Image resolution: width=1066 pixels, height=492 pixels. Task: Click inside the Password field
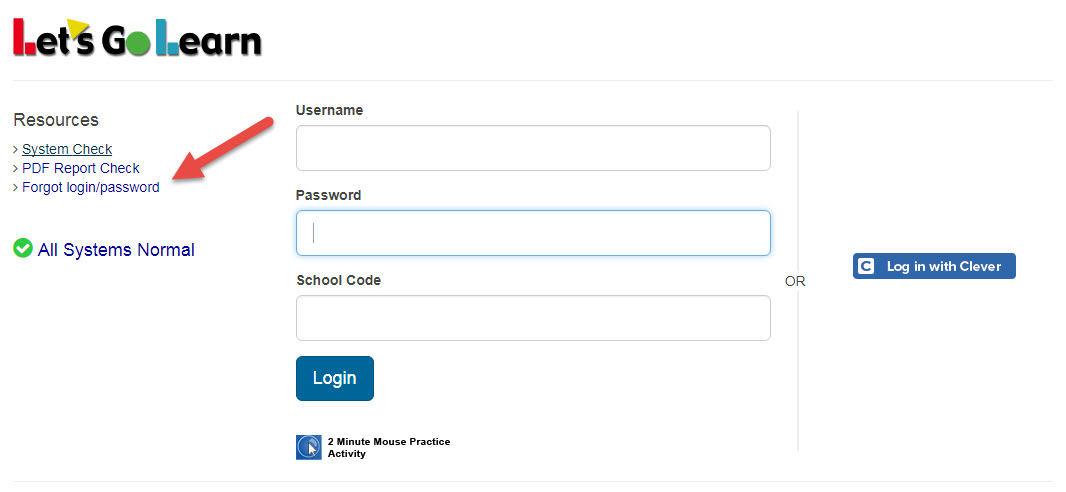tap(533, 233)
